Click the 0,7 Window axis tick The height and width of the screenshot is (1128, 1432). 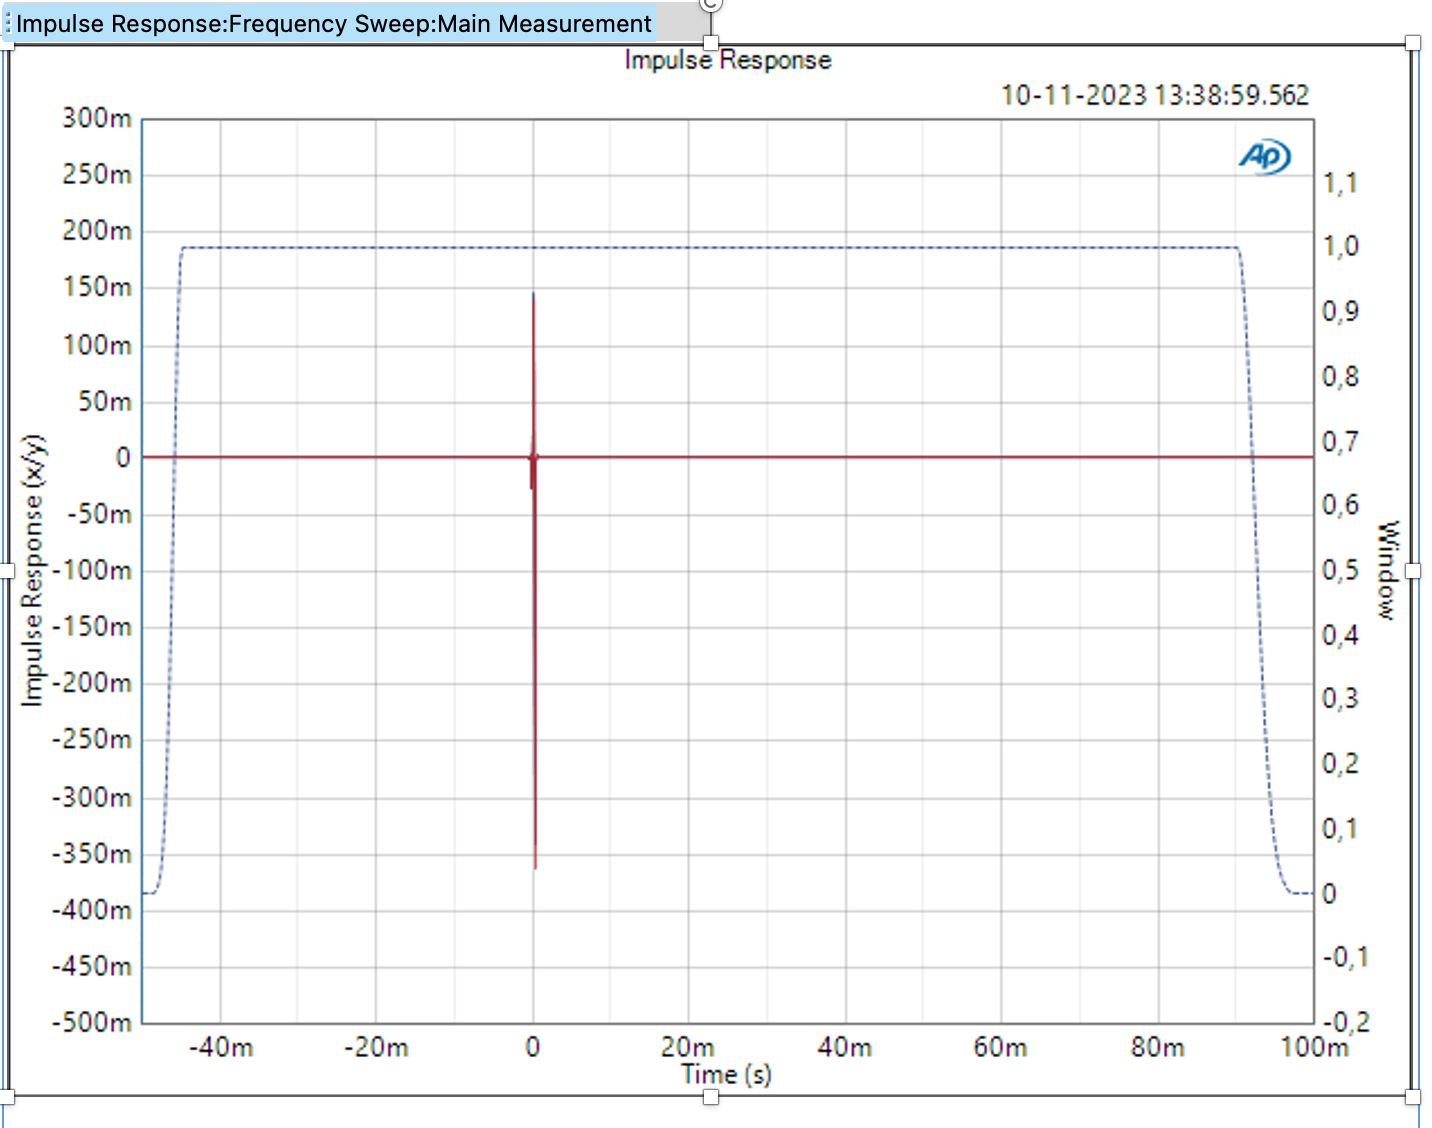pos(1340,441)
